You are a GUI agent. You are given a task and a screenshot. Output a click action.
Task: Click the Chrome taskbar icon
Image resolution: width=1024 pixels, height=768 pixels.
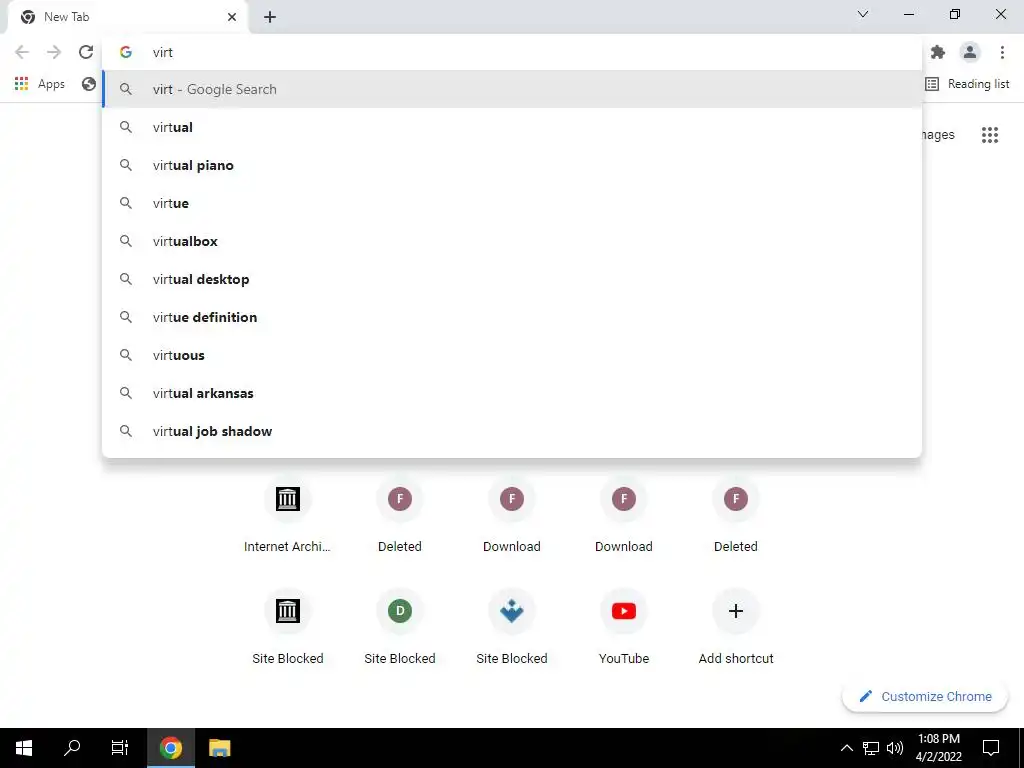[x=170, y=748]
